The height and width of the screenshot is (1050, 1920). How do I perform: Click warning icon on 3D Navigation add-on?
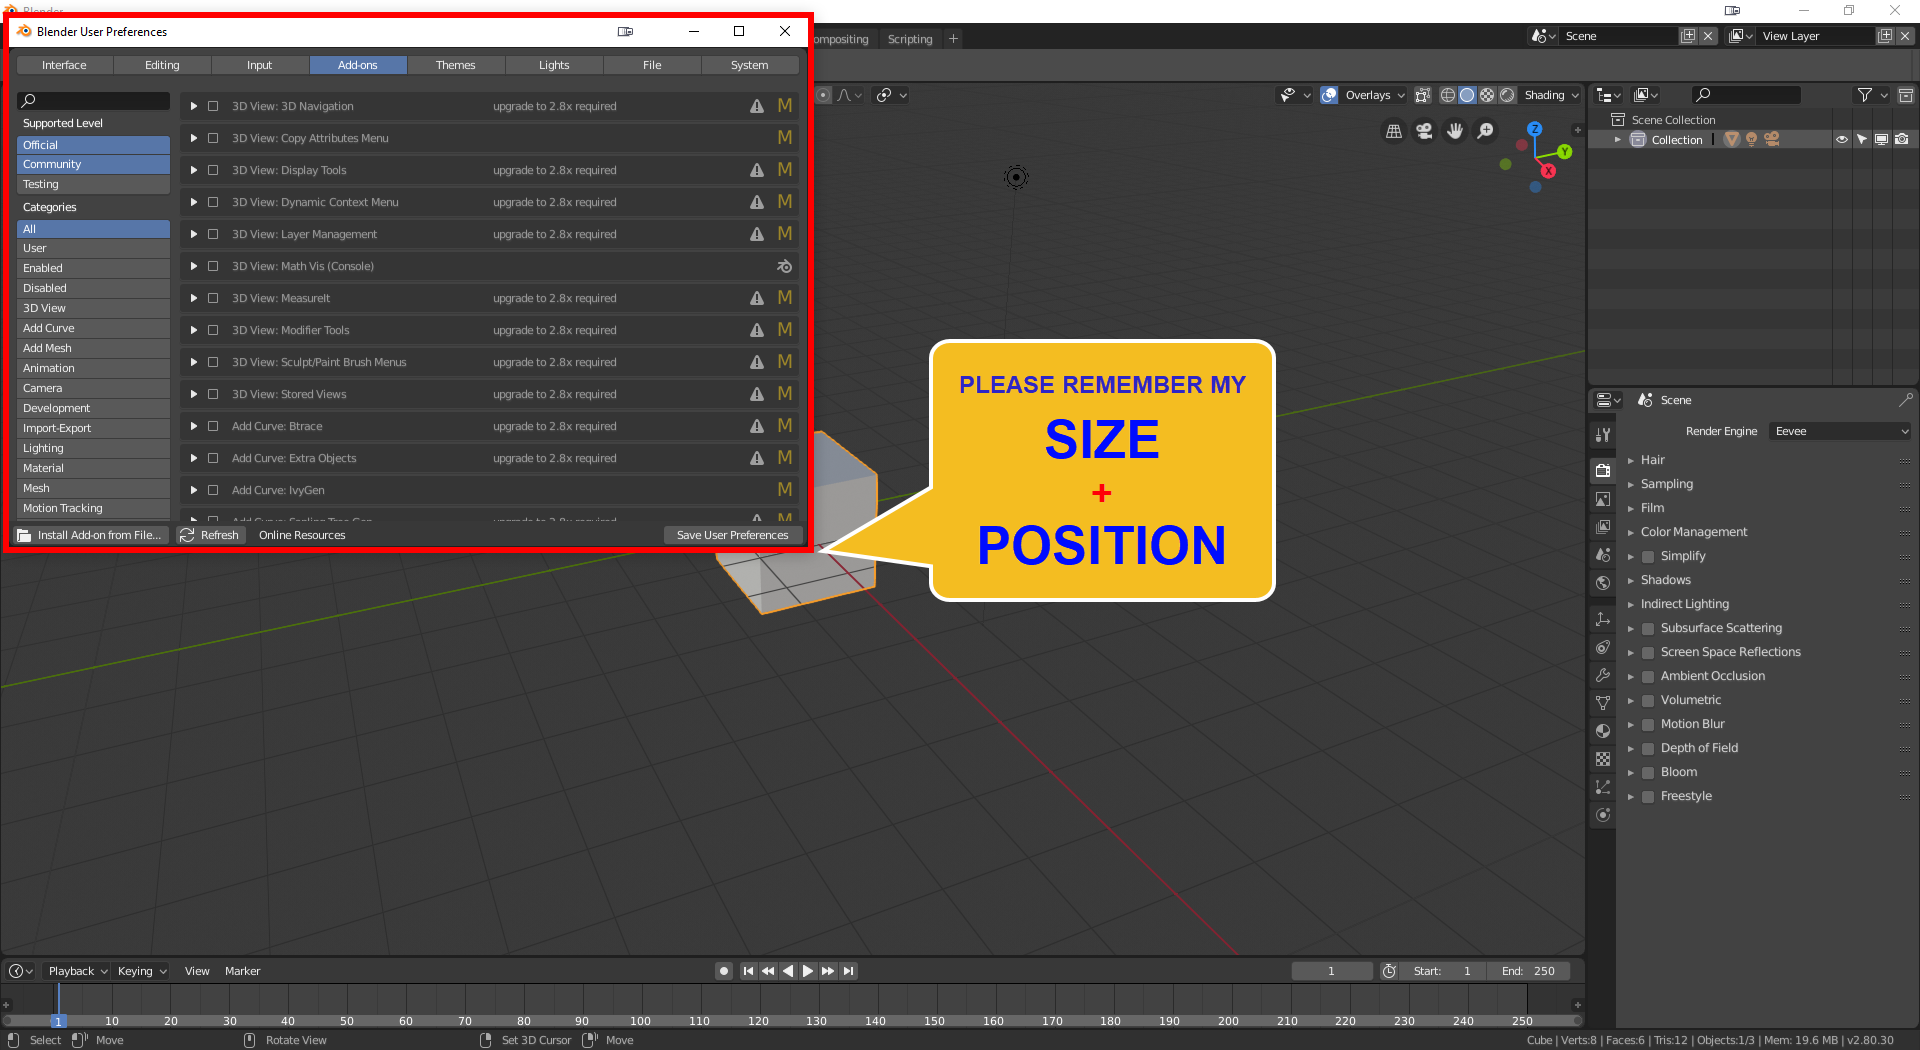[757, 106]
